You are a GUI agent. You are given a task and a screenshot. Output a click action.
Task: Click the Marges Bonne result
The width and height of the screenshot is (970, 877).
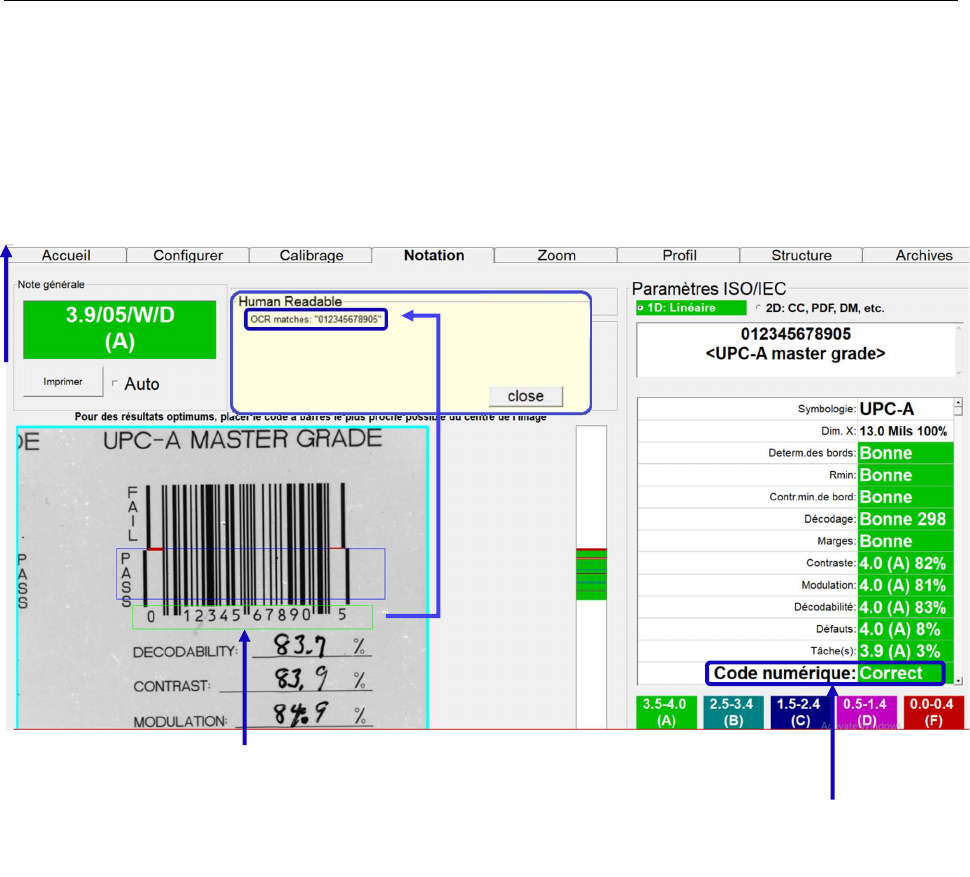906,541
